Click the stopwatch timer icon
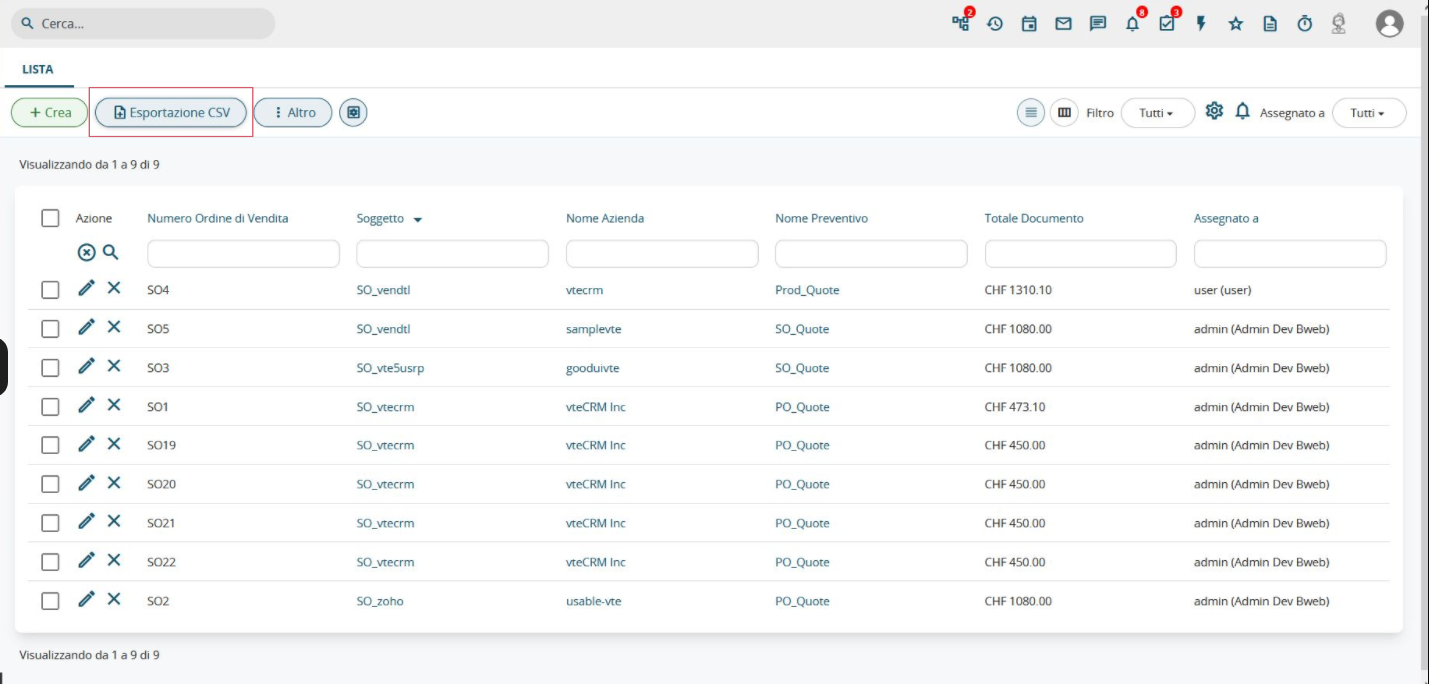The width and height of the screenshot is (1429, 684). (1304, 24)
